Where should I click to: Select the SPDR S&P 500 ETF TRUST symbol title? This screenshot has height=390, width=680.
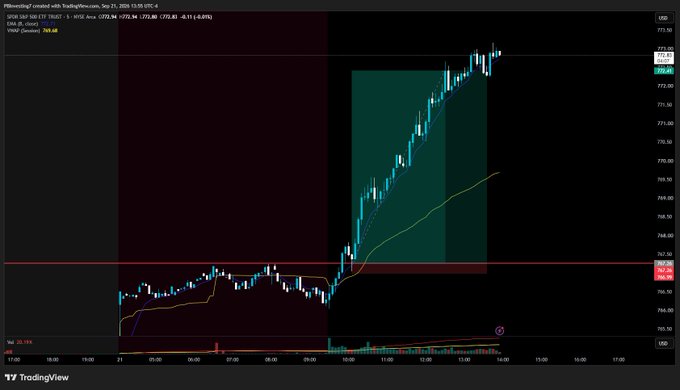coord(34,17)
